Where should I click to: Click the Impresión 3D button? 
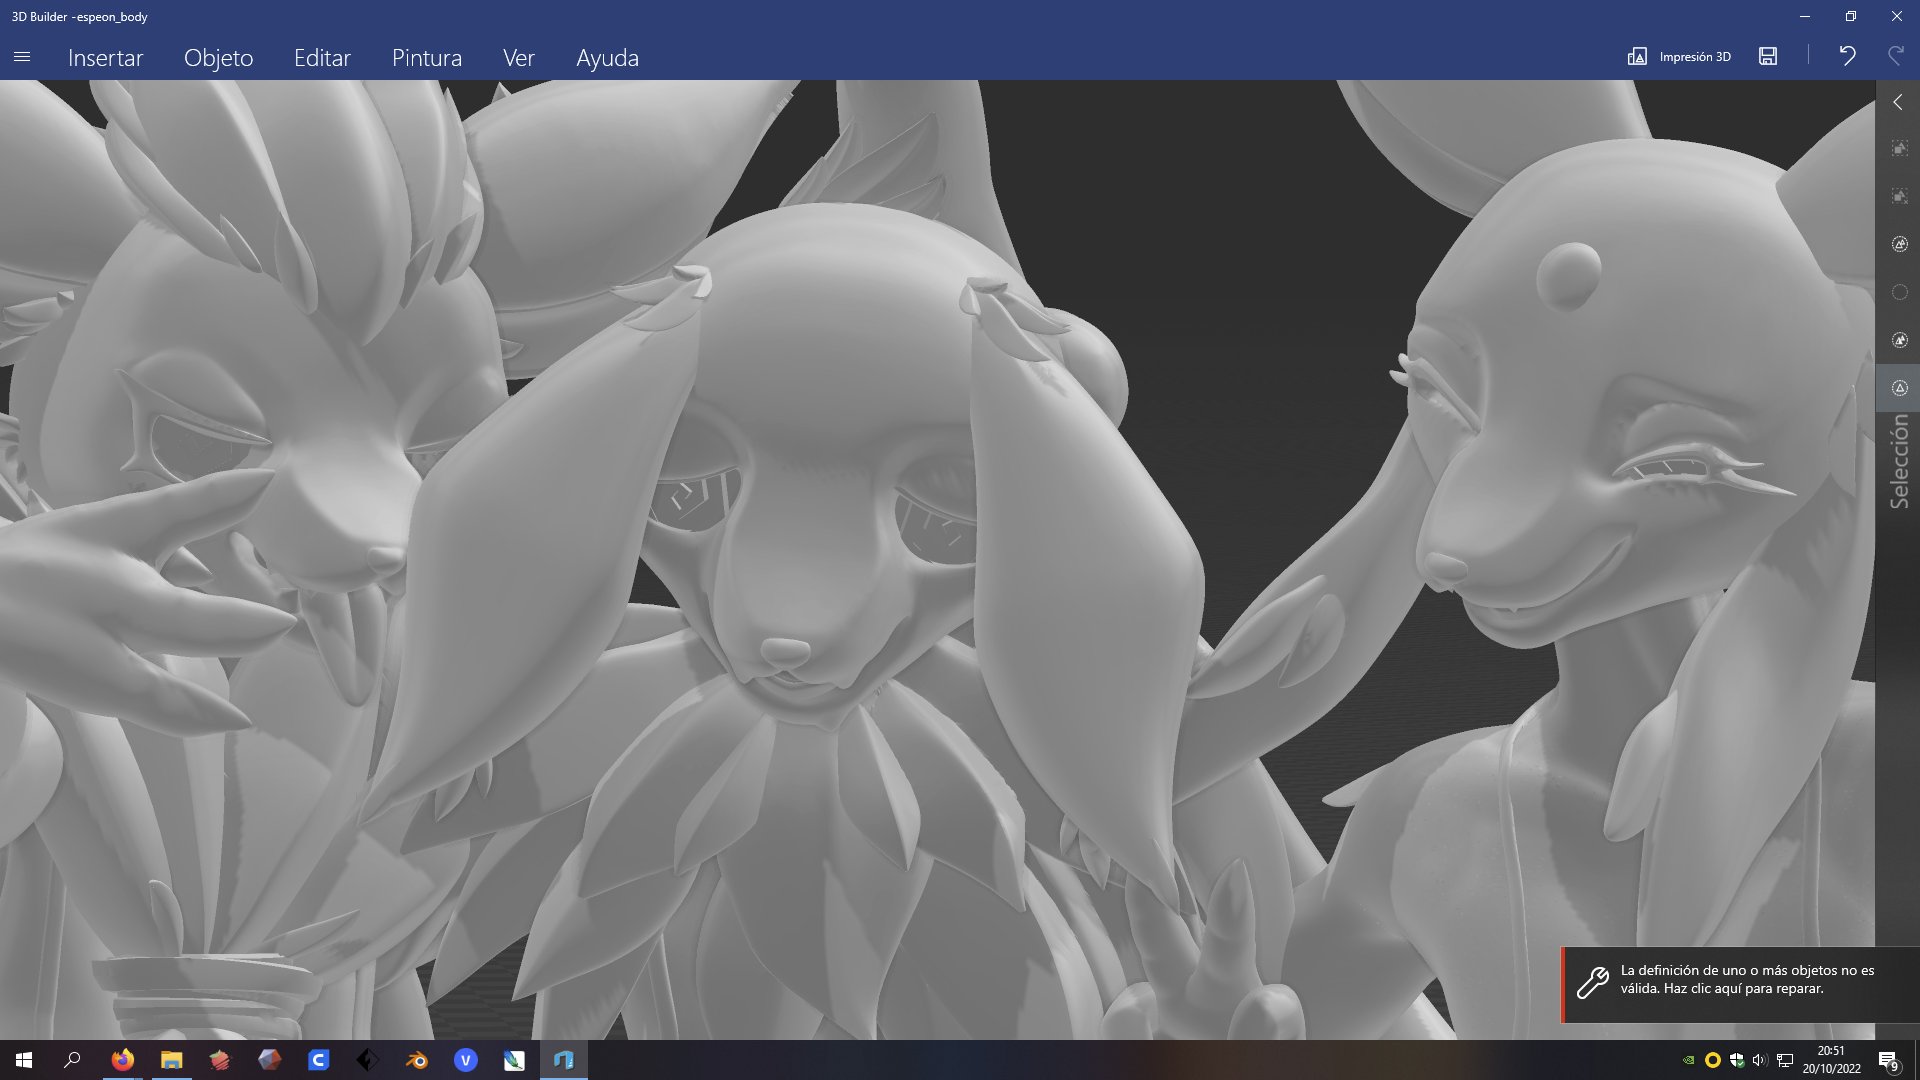[1679, 57]
